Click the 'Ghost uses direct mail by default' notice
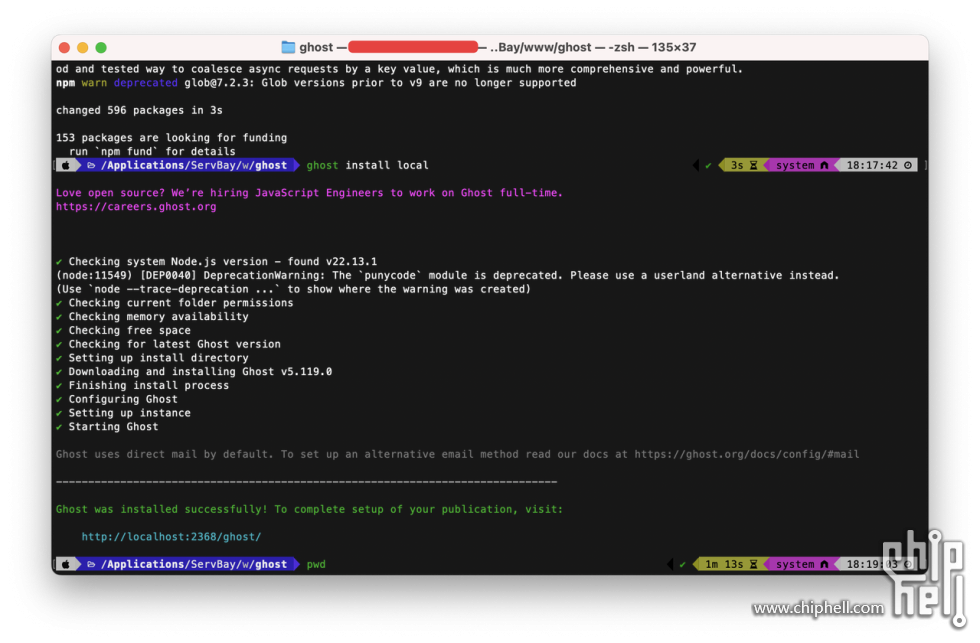 tap(458, 454)
